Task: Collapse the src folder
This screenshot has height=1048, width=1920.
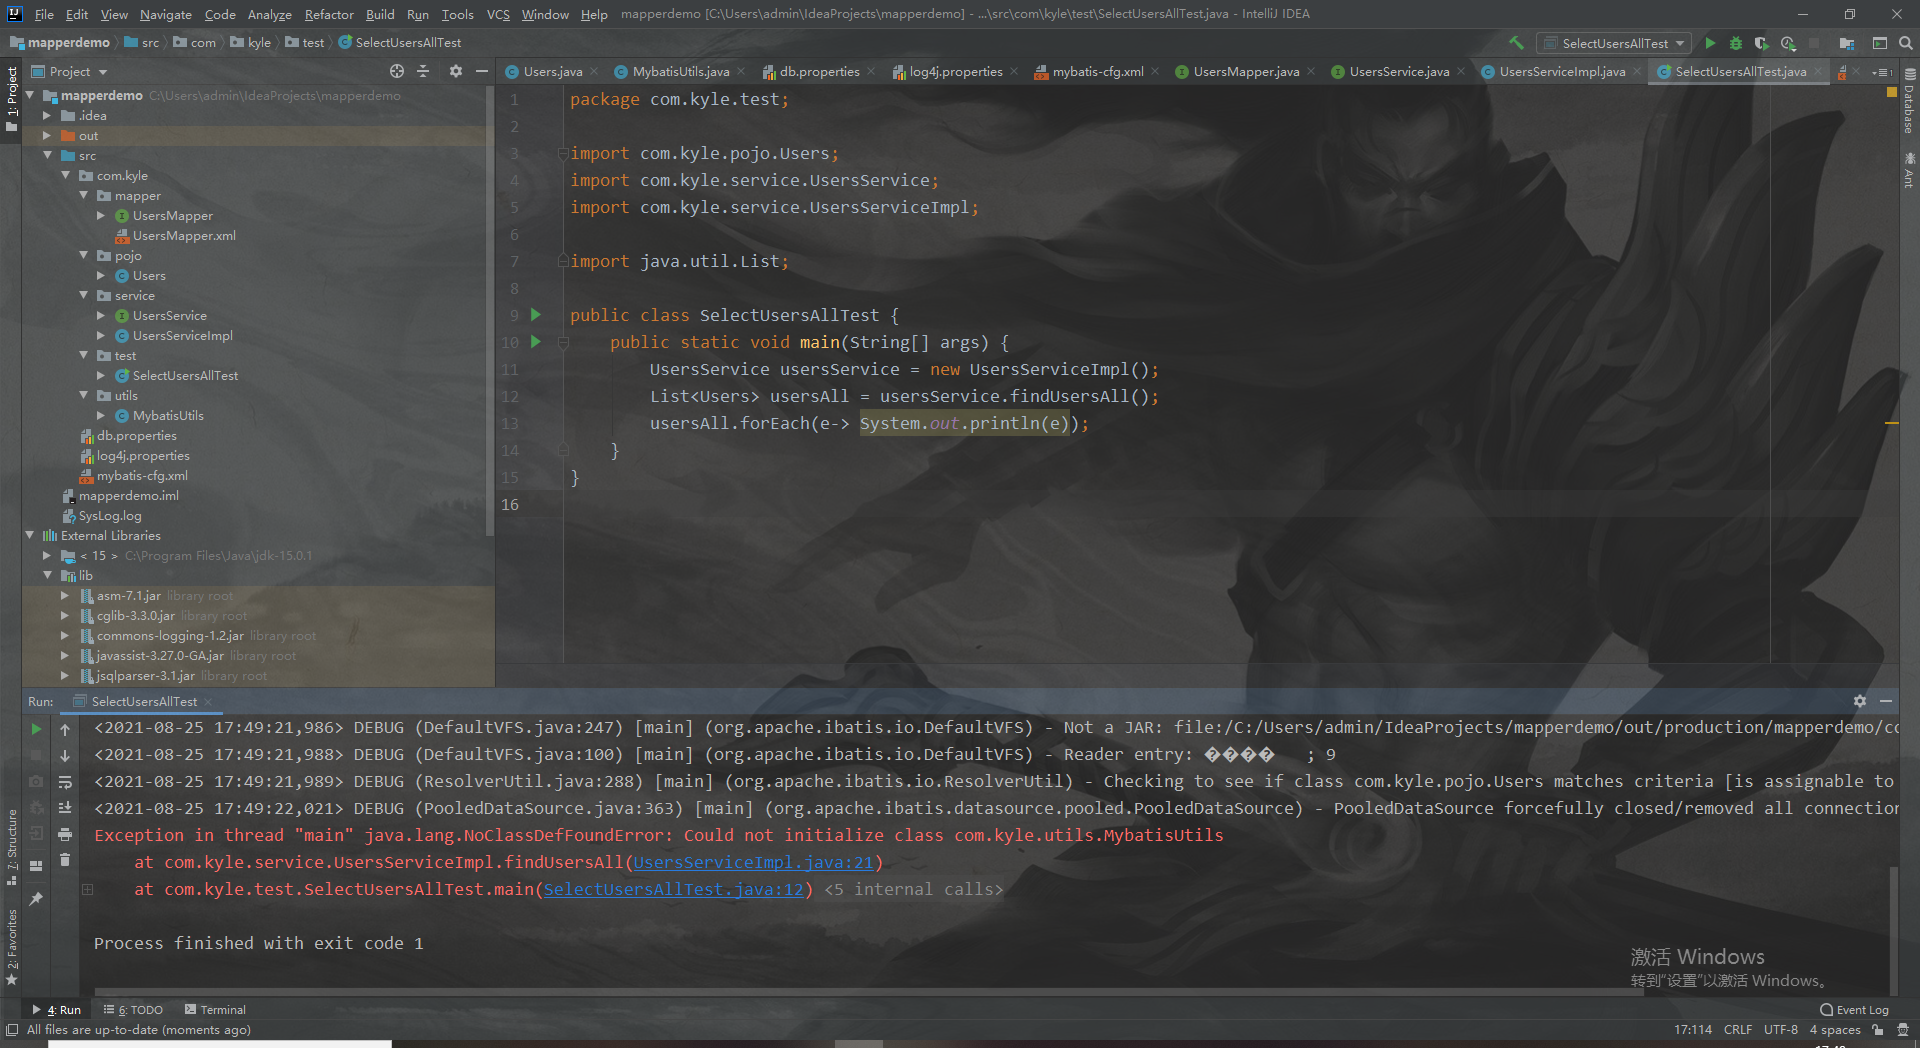Action: coord(47,156)
